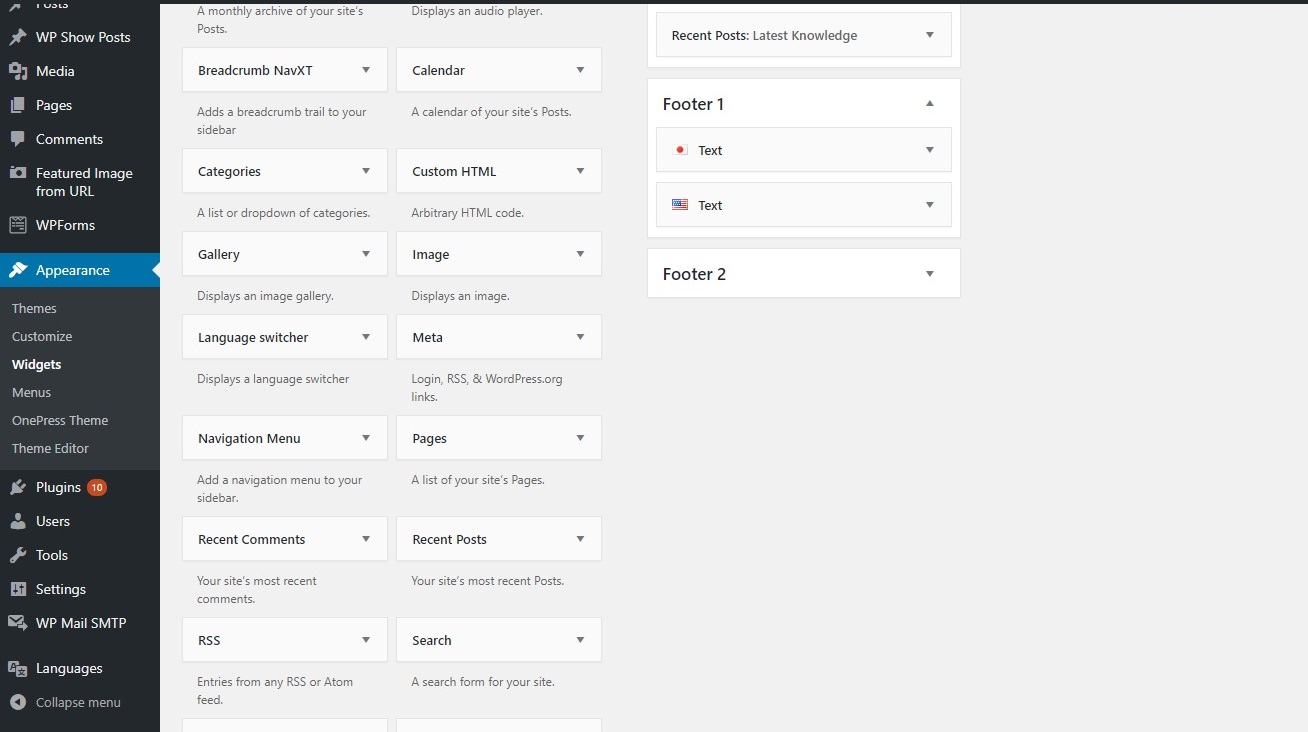This screenshot has height=732, width=1308.
Task: Click the Comments bubble icon
Action: [18, 139]
